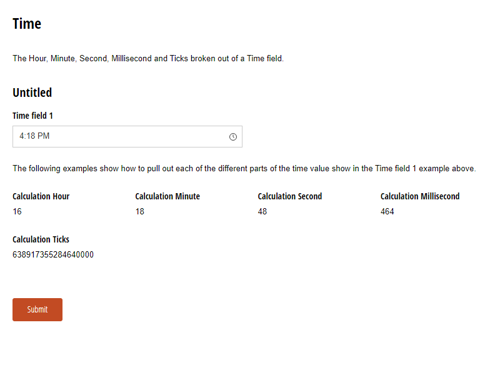Image resolution: width=500 pixels, height=375 pixels.
Task: Click the Calculation Millisecond label
Action: 420,196
